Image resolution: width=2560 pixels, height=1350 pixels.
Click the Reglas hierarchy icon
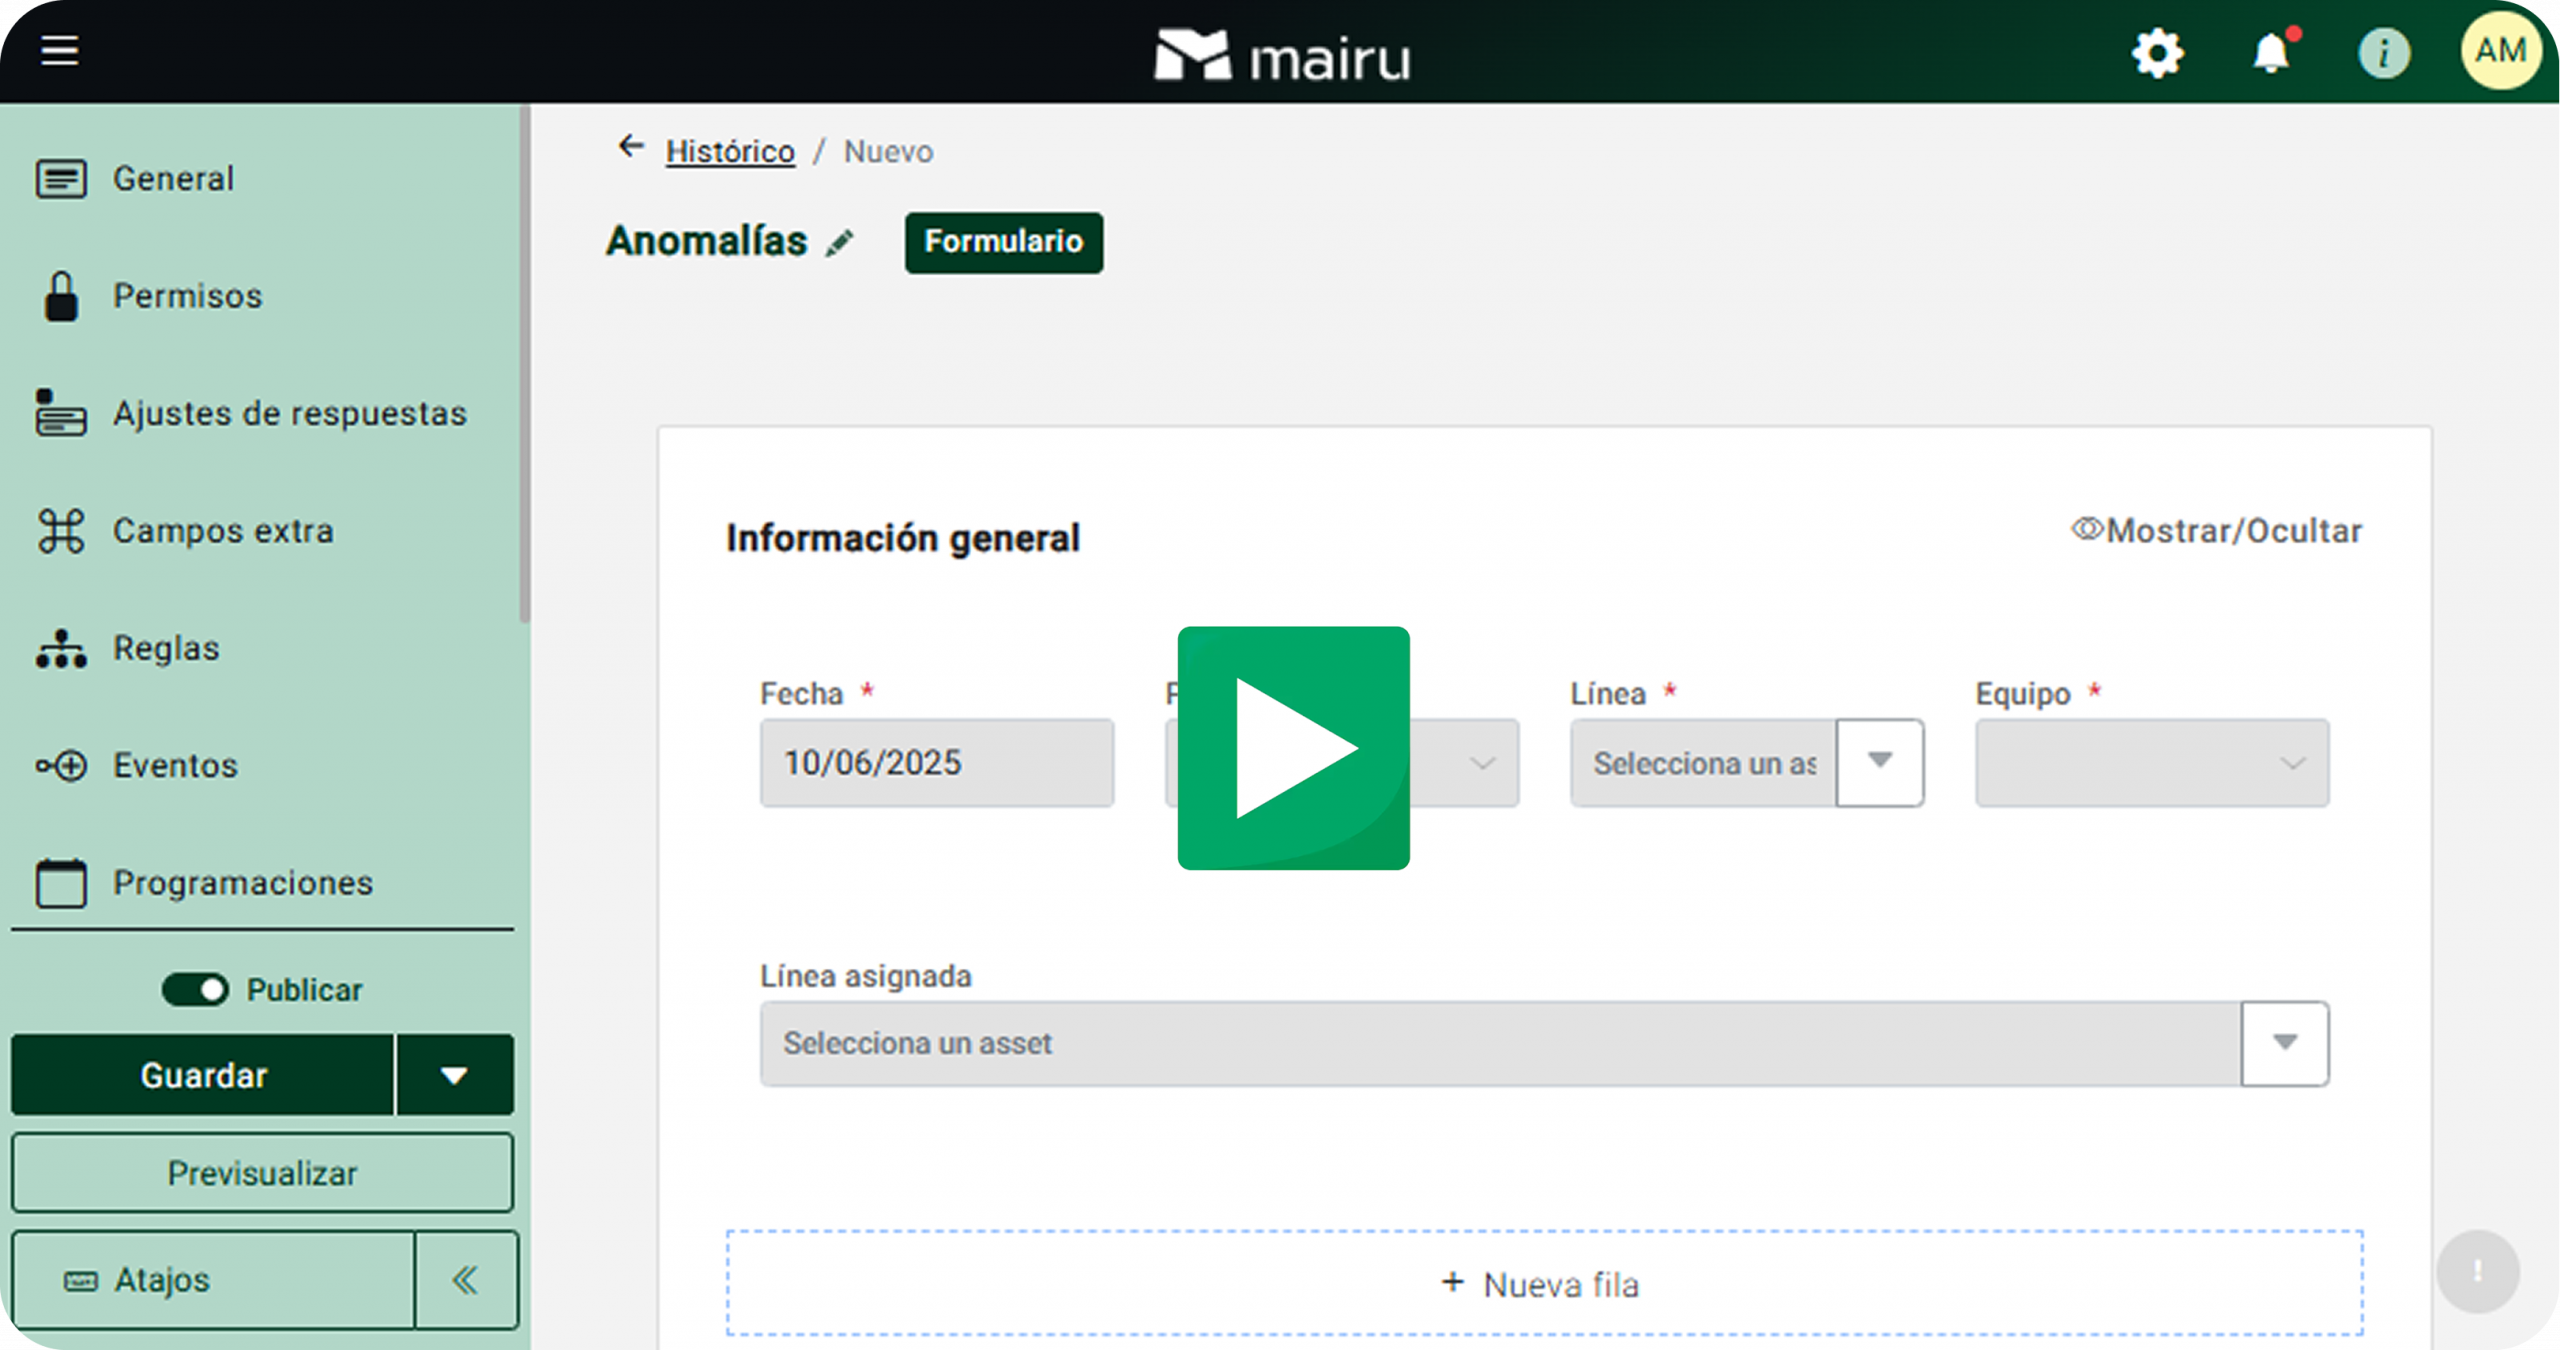61,648
